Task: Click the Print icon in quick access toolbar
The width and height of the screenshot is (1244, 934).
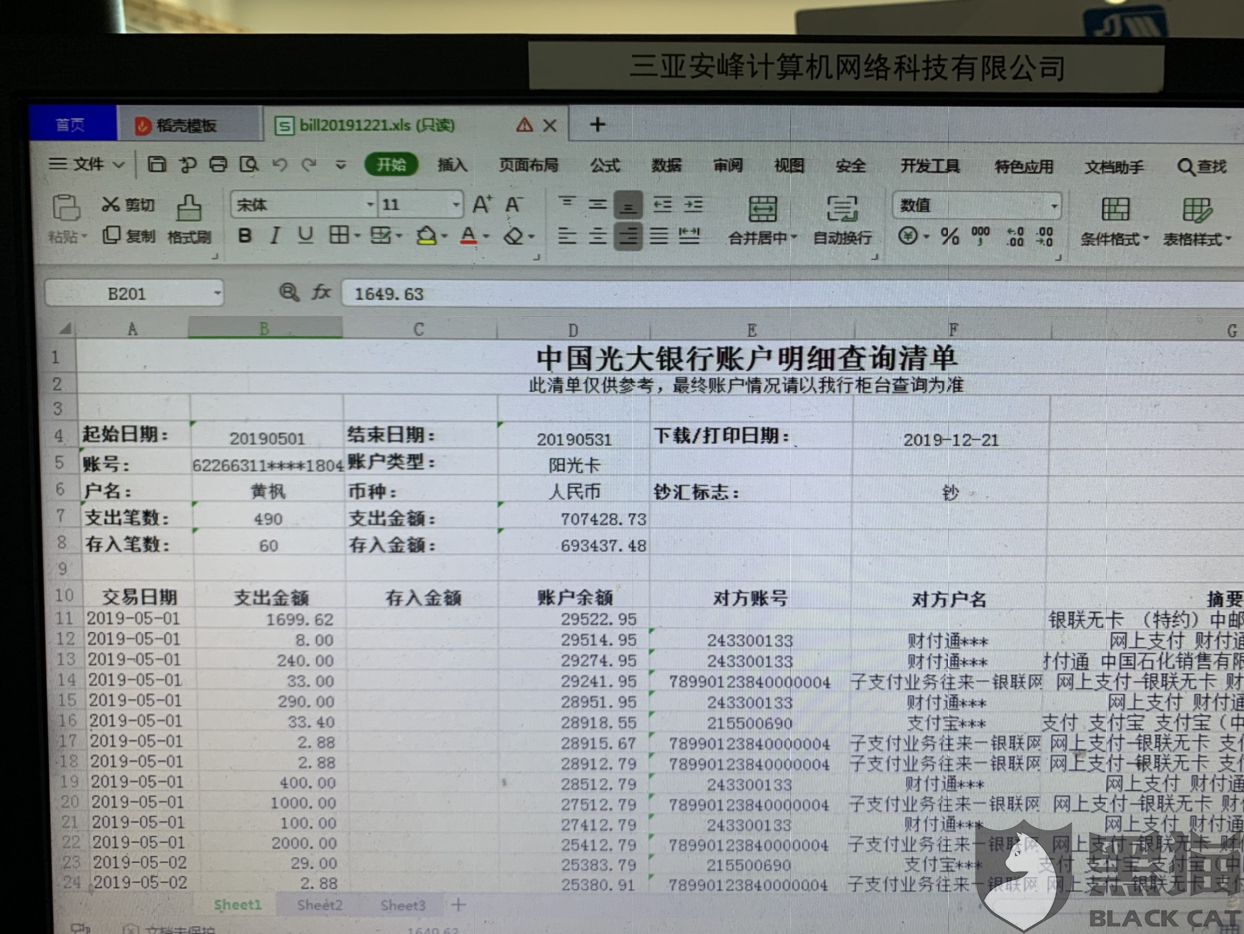Action: pyautogui.click(x=218, y=164)
